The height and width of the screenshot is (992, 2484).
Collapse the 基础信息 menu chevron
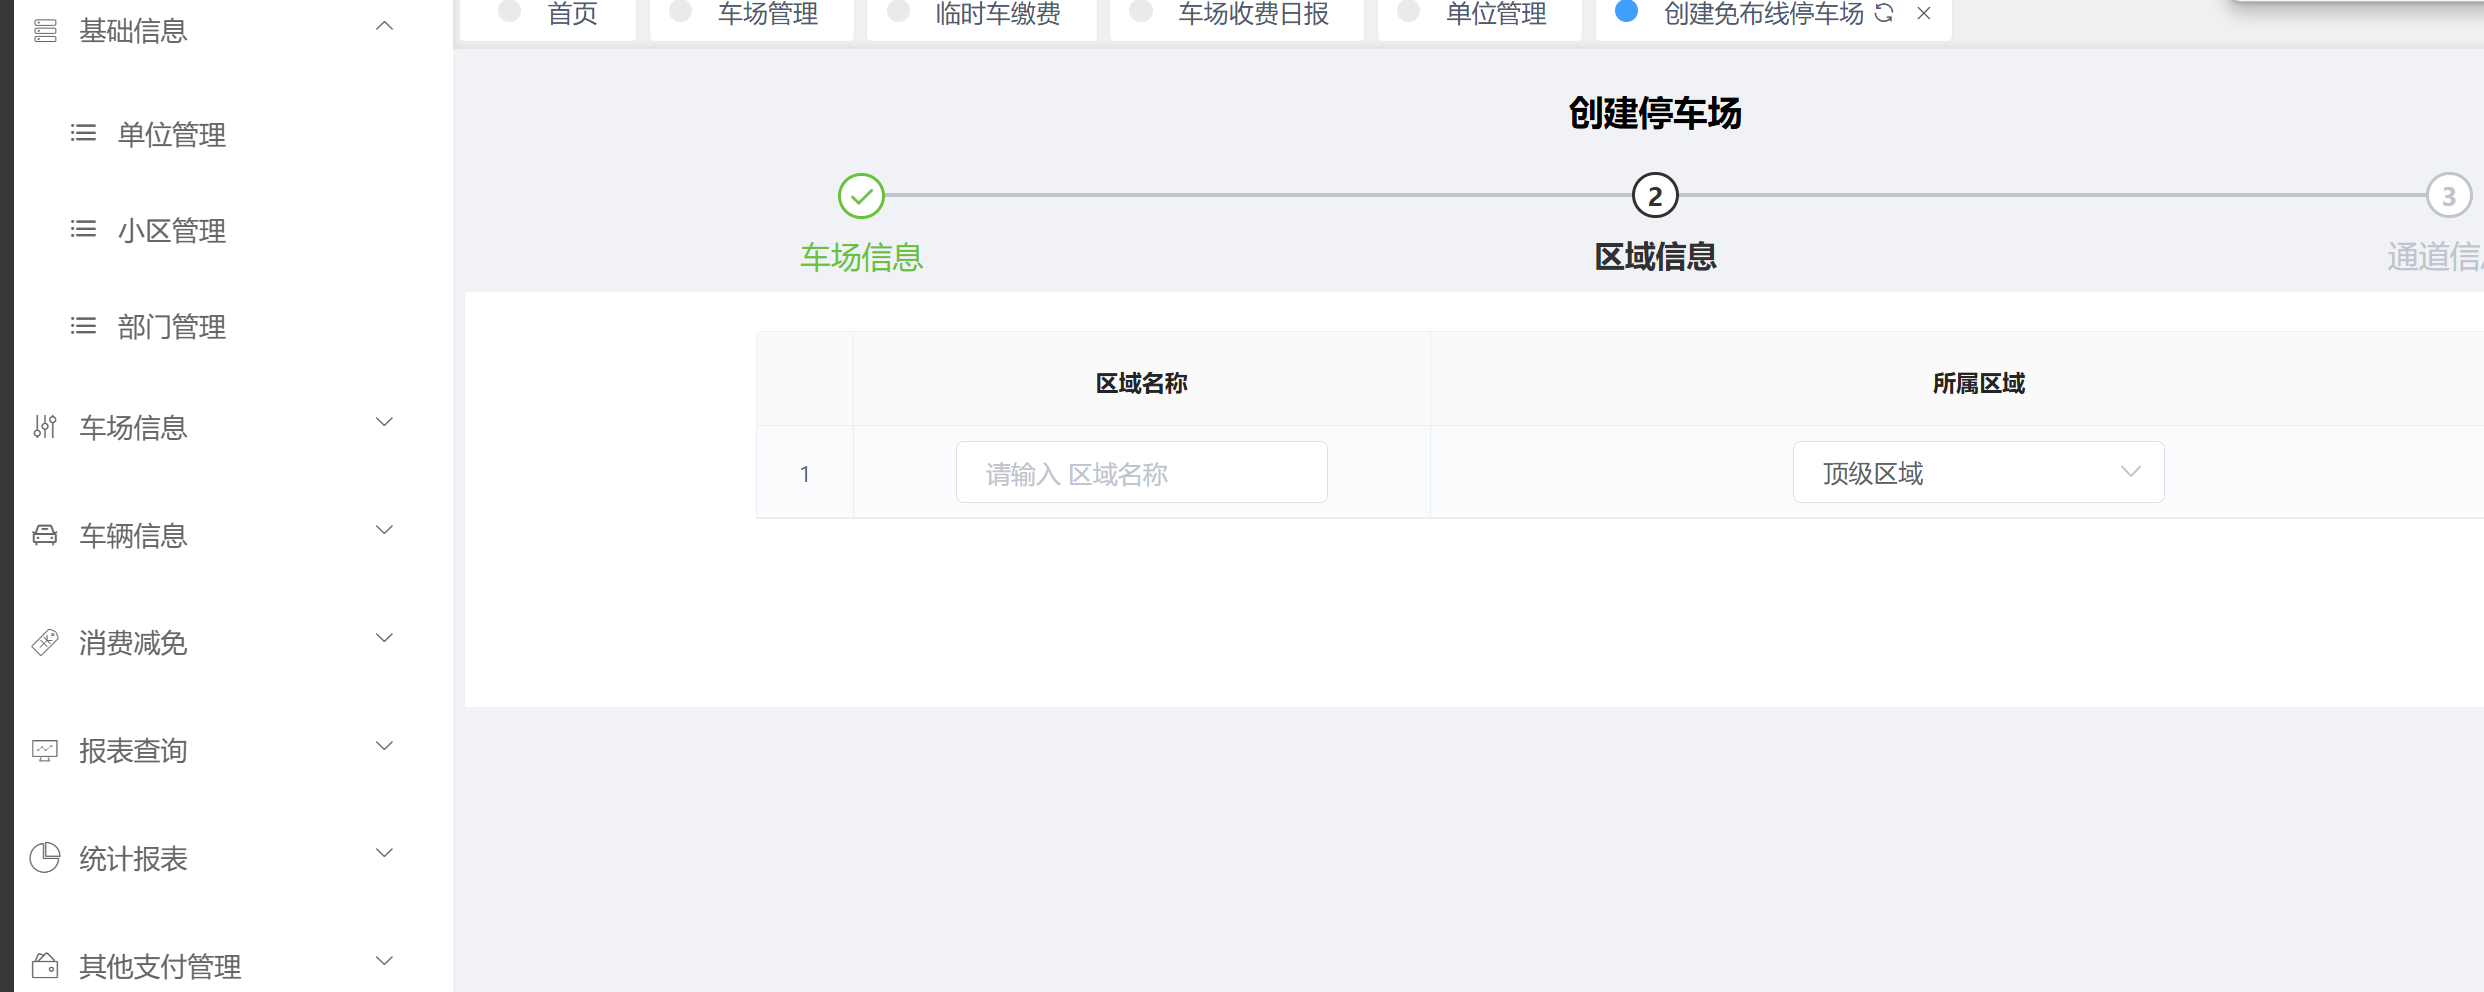[x=384, y=26]
